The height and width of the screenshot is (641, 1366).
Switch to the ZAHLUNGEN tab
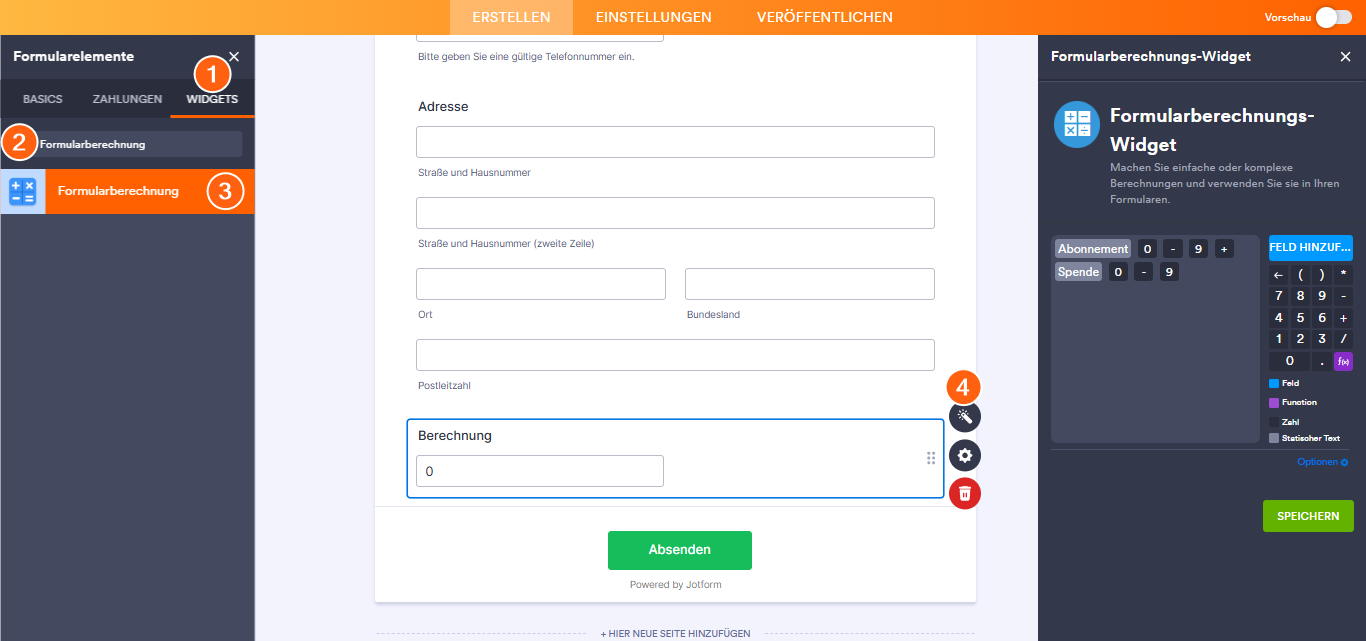click(x=127, y=98)
